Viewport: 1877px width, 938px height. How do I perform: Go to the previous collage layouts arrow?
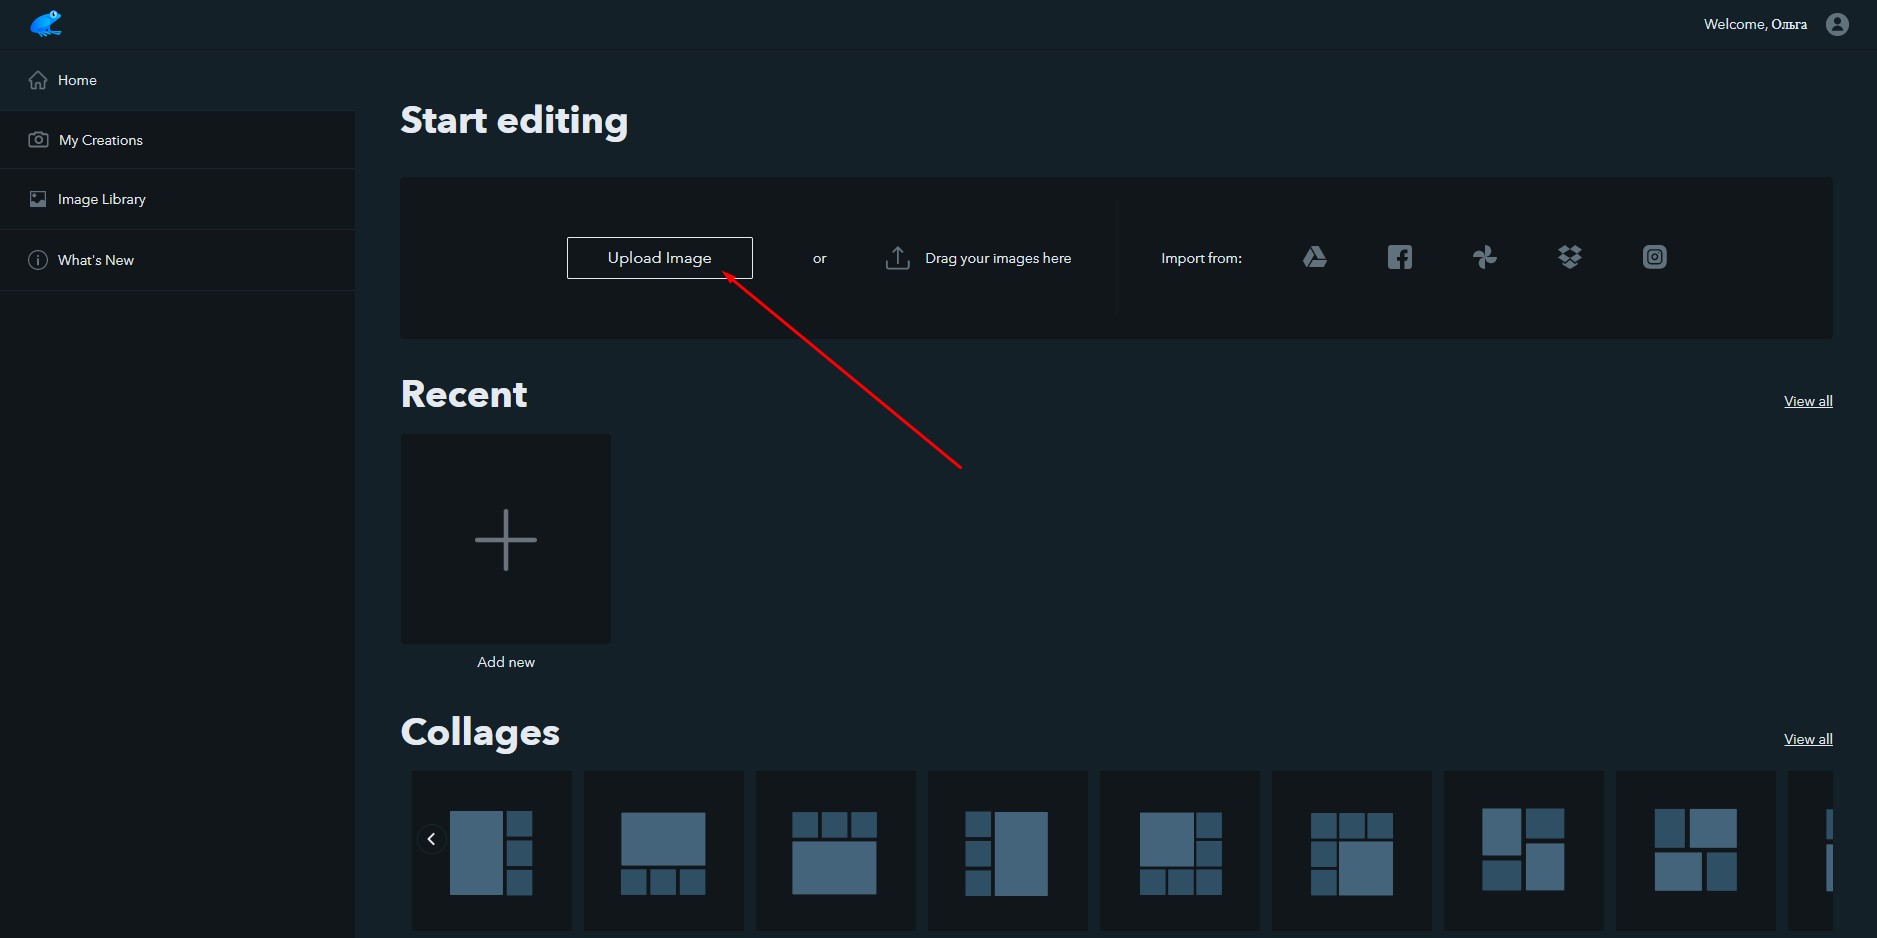coord(431,839)
